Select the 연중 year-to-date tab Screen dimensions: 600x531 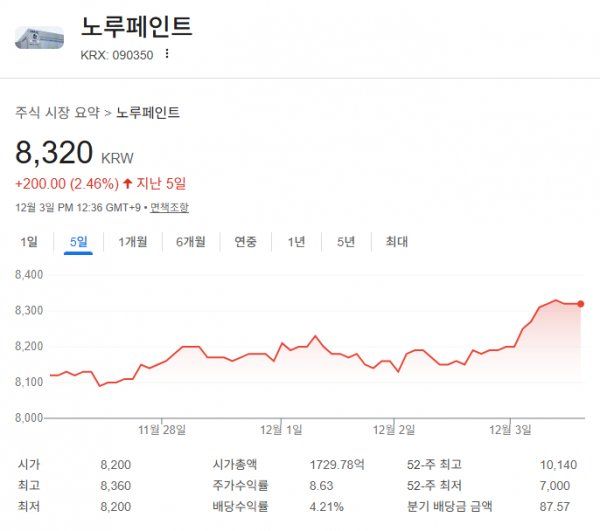point(245,241)
